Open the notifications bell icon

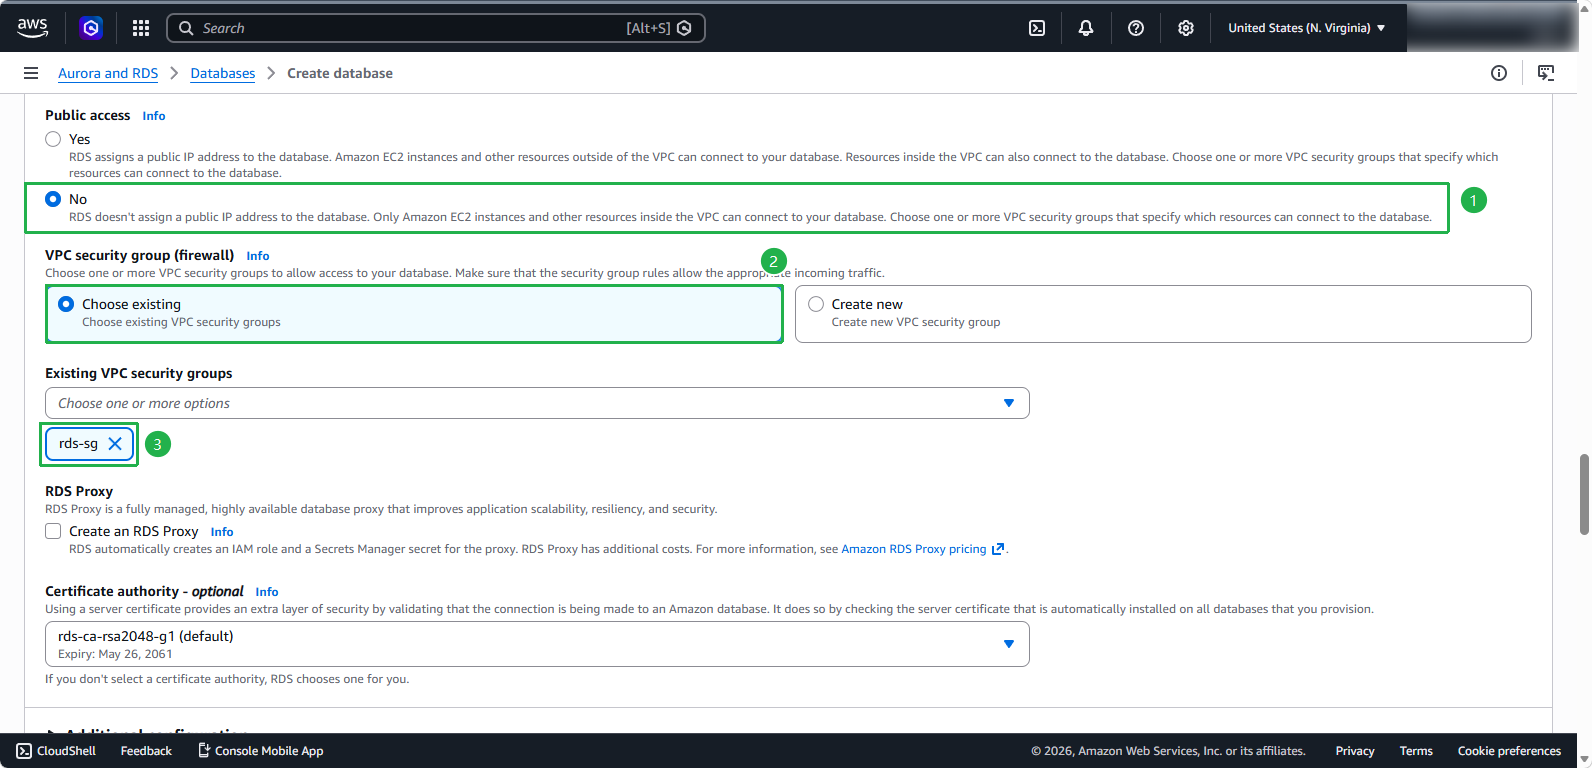click(x=1086, y=28)
